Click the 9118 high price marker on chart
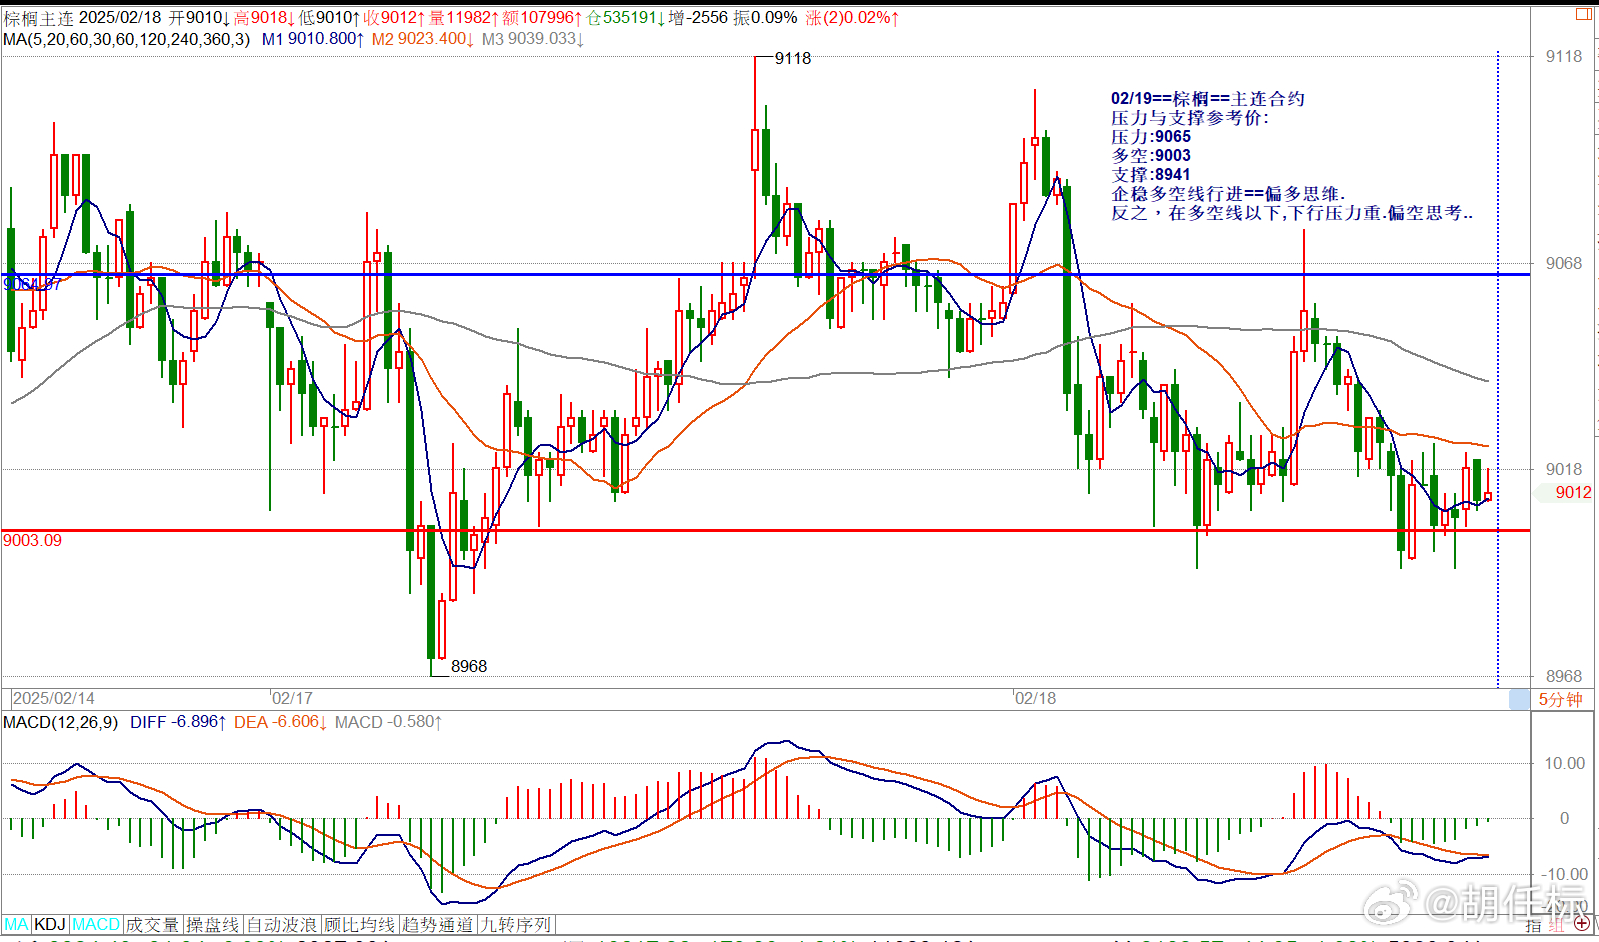The height and width of the screenshot is (942, 1599). 793,59
